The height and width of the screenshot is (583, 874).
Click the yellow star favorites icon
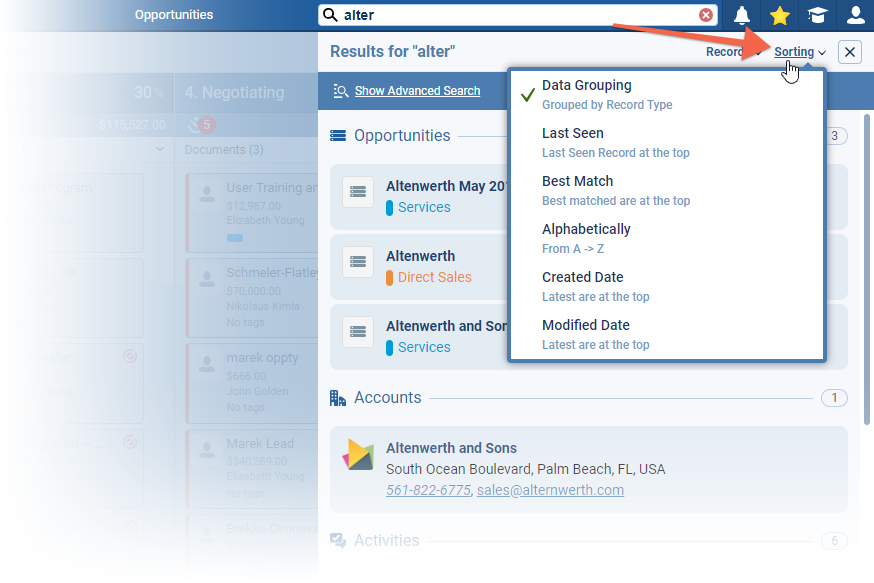click(777, 14)
